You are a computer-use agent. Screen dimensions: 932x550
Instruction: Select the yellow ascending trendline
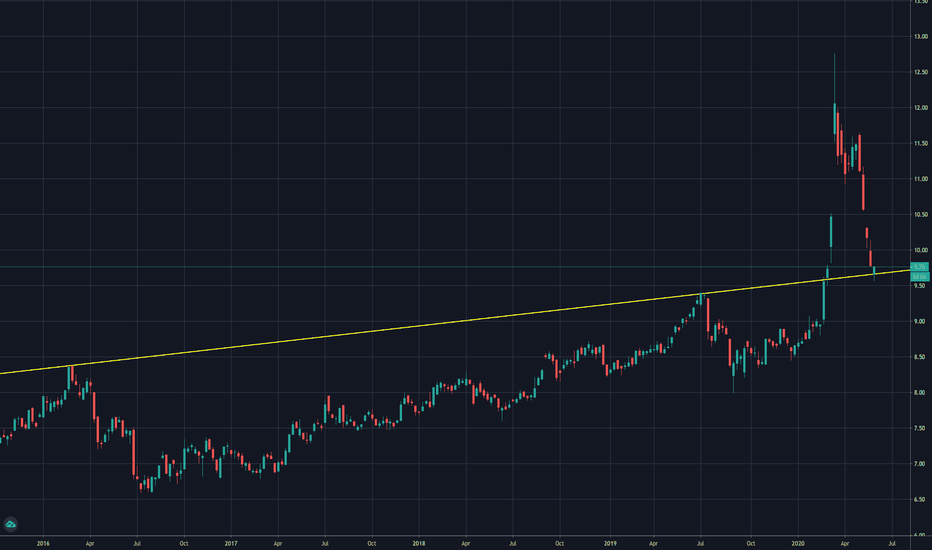455,323
